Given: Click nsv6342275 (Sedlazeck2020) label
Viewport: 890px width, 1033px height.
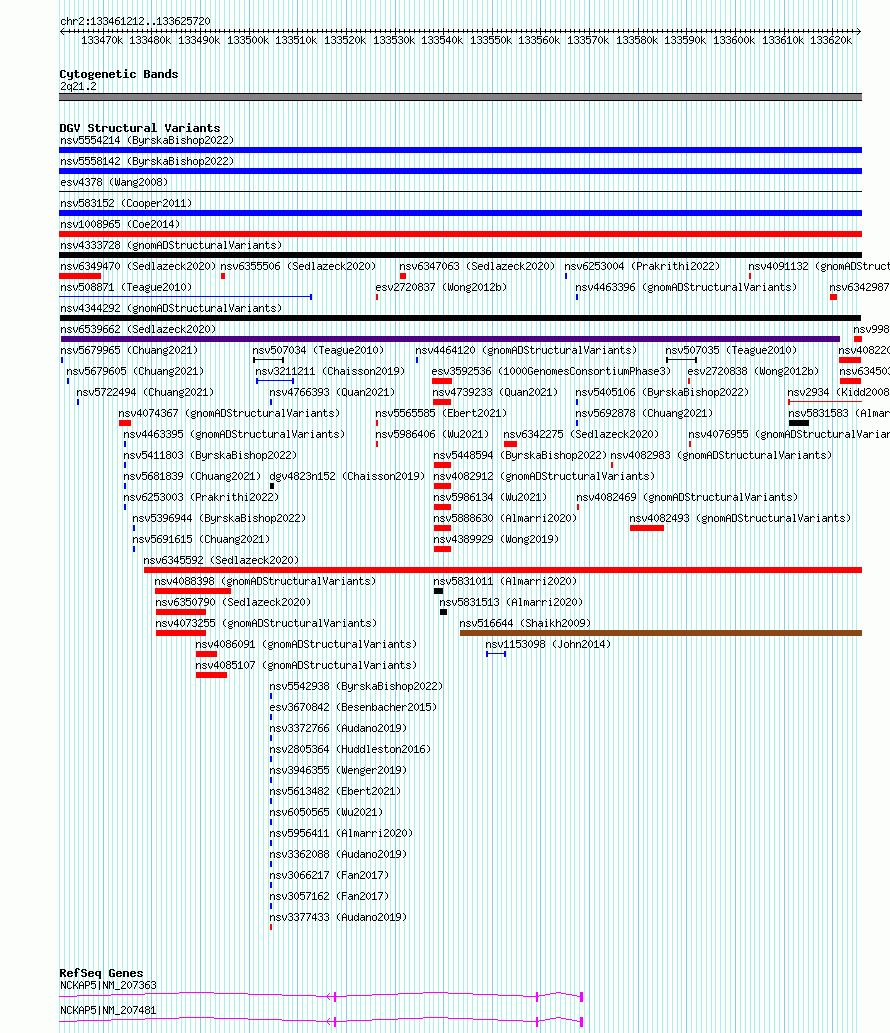Looking at the screenshot, I should tap(581, 435).
